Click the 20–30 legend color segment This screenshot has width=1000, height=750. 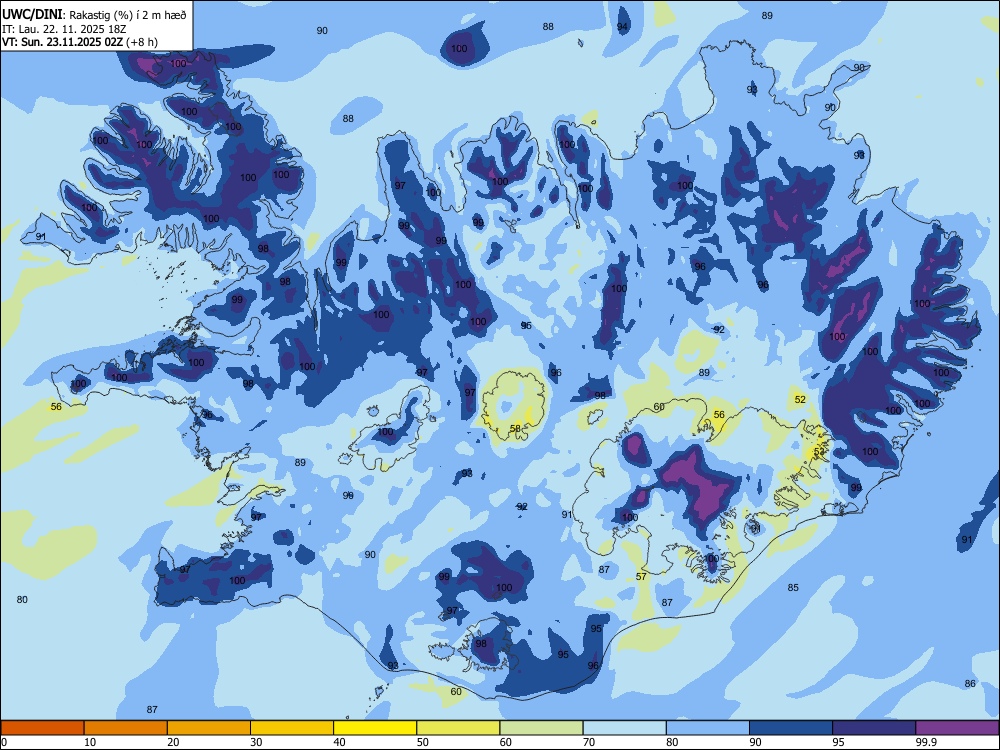click(x=209, y=728)
